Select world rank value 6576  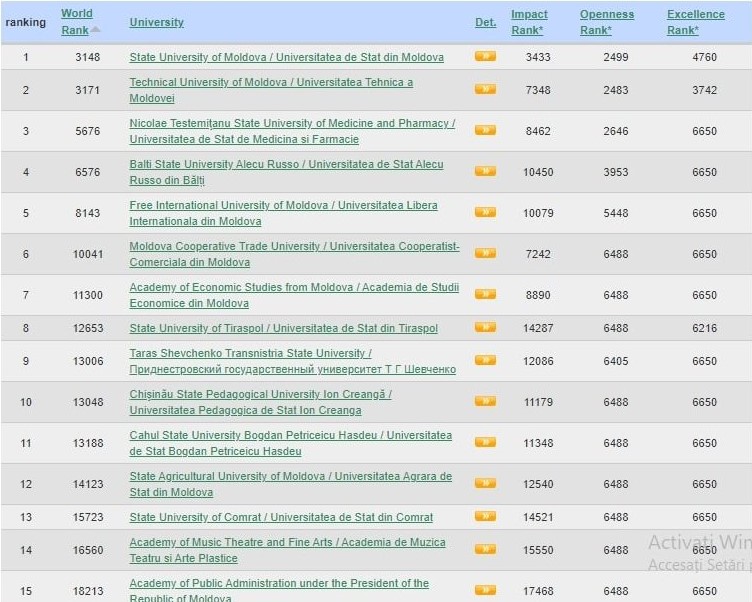pyautogui.click(x=87, y=172)
